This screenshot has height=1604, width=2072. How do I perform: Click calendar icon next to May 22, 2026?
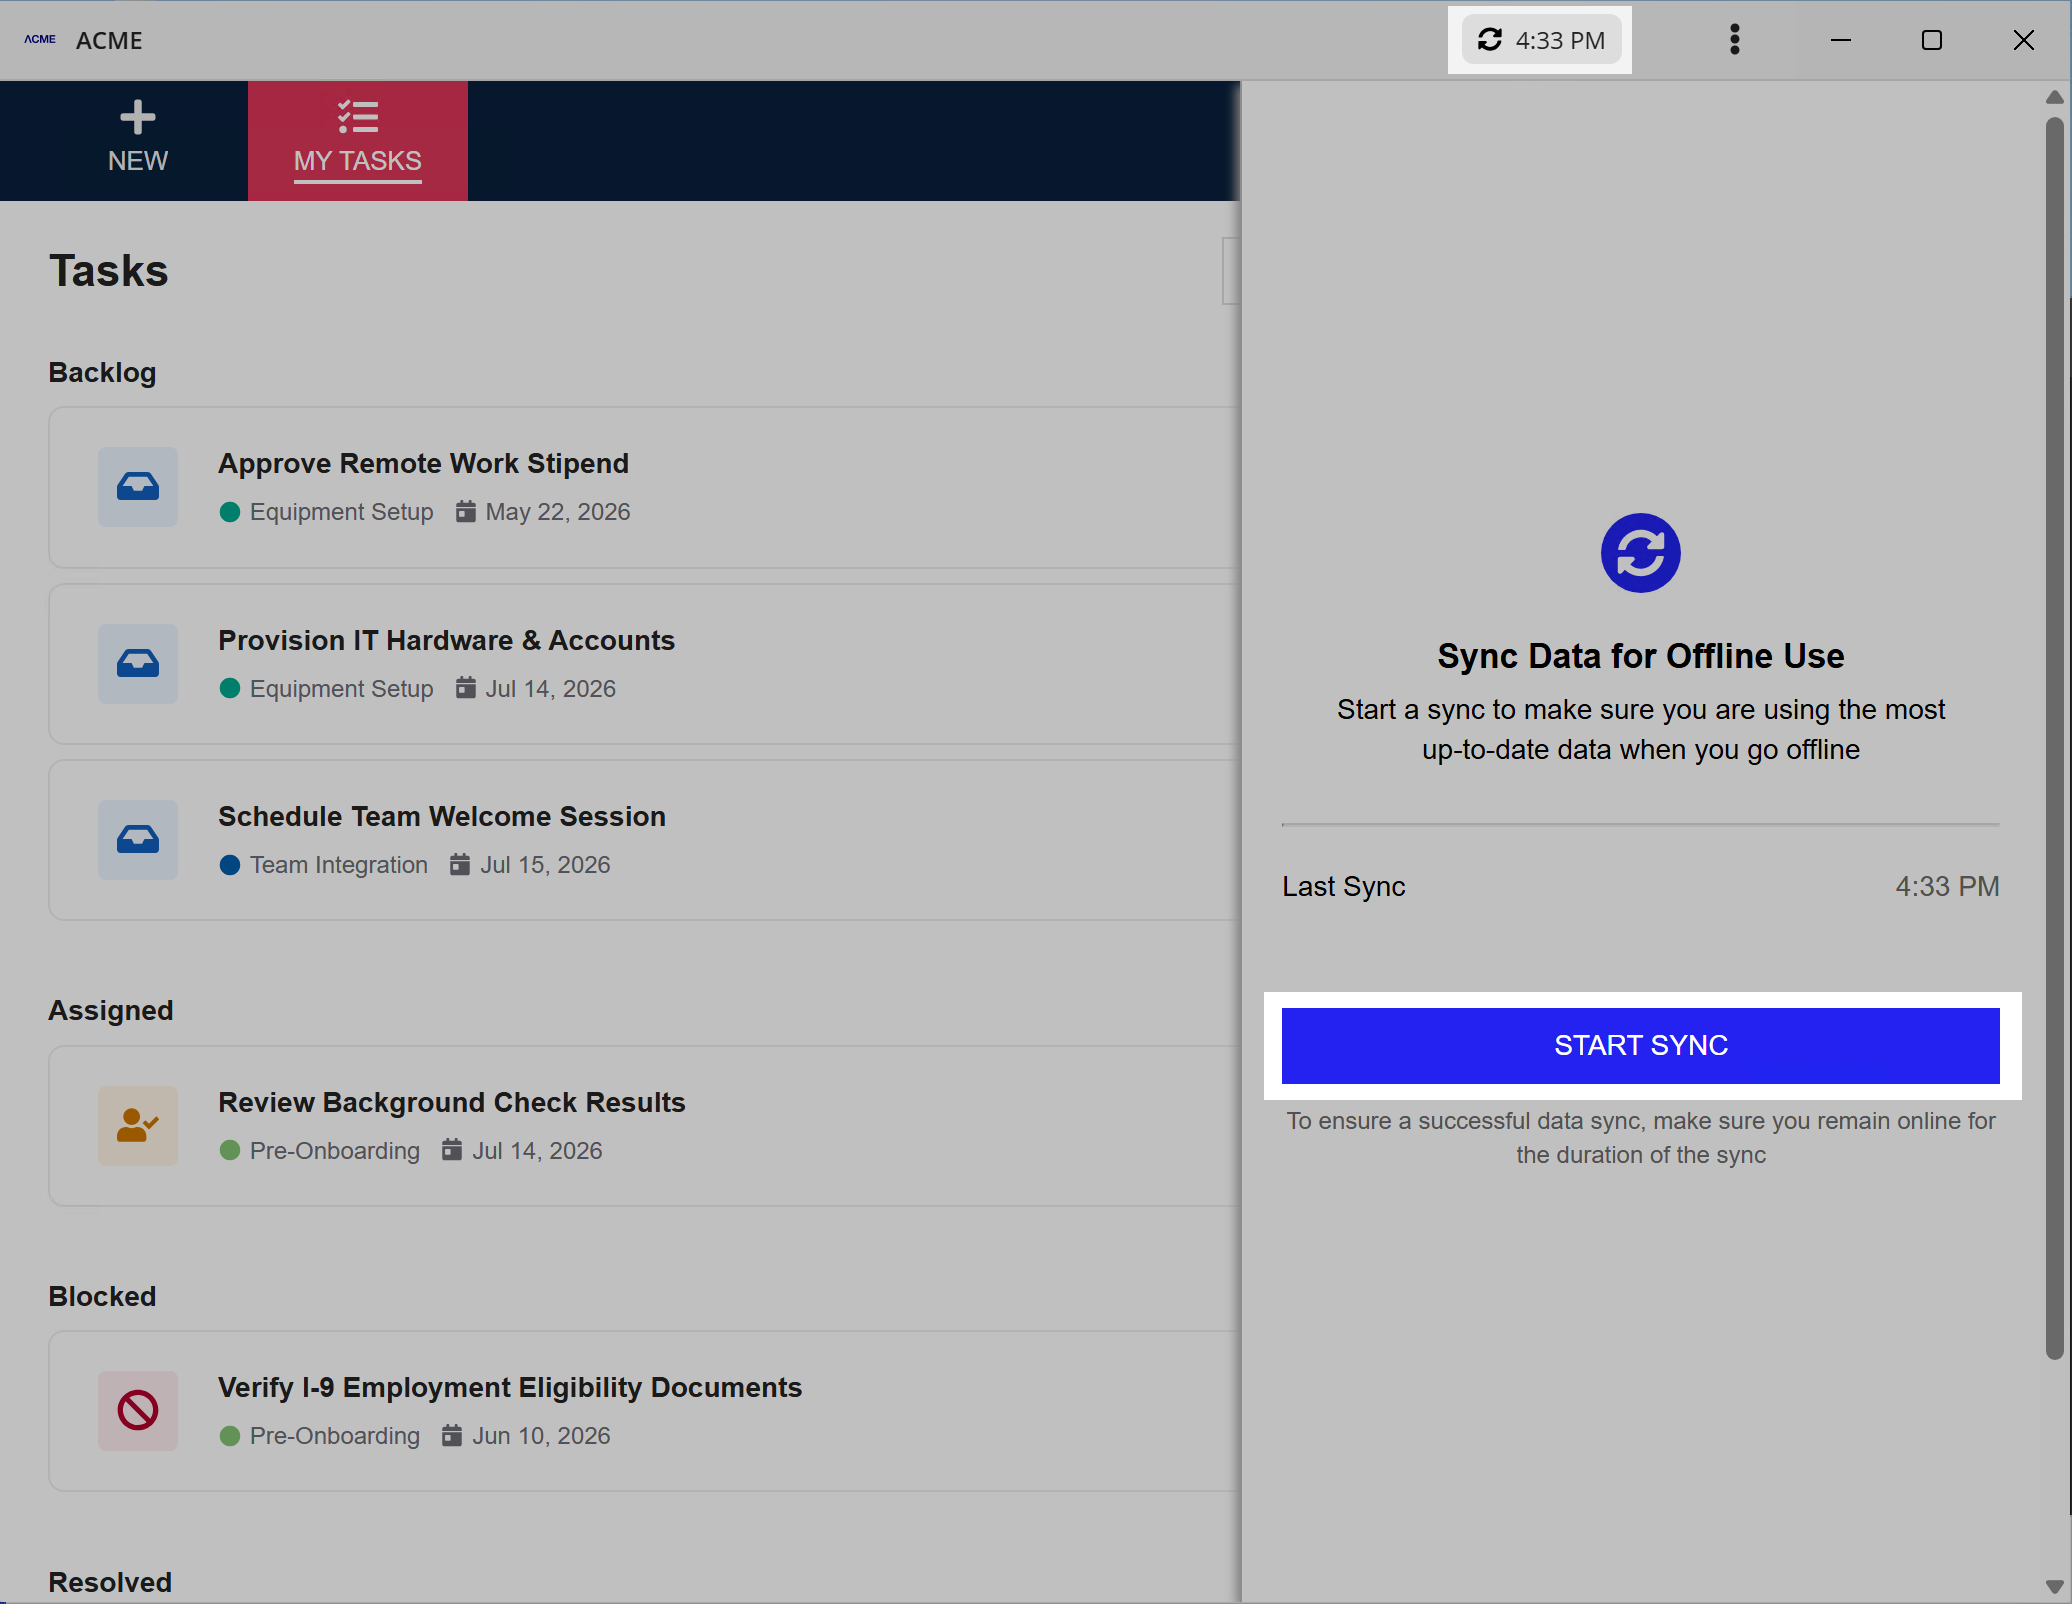coord(465,512)
